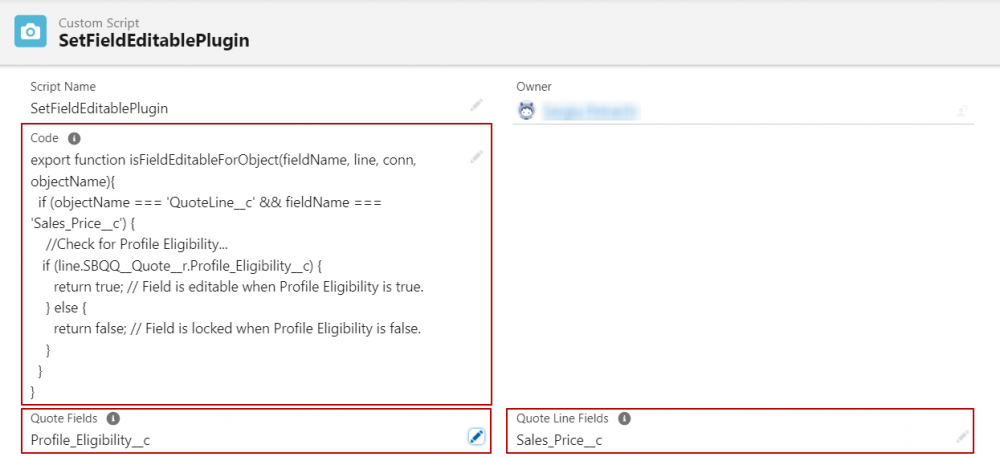Image resolution: width=1000 pixels, height=457 pixels.
Task: Click the Owner avatar icon
Action: coord(526,111)
